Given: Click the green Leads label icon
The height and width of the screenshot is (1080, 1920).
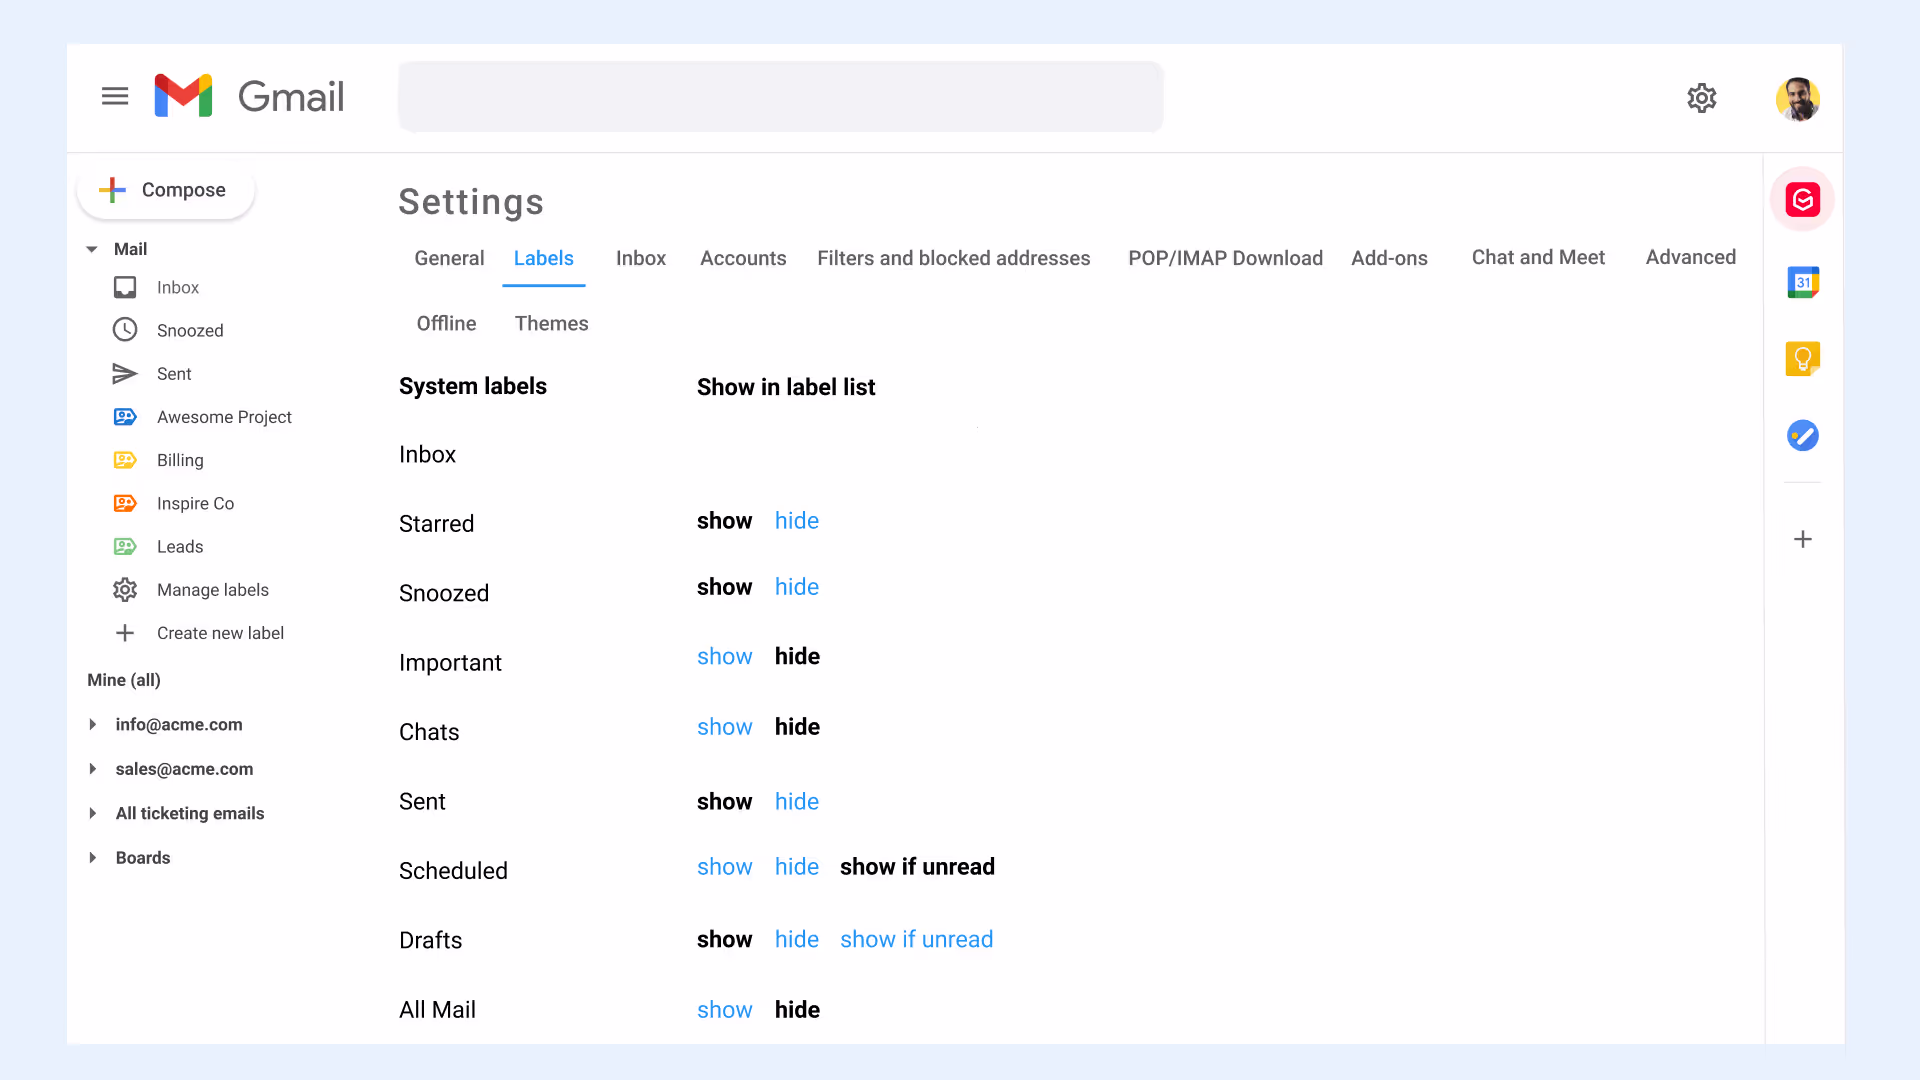Looking at the screenshot, I should point(125,547).
